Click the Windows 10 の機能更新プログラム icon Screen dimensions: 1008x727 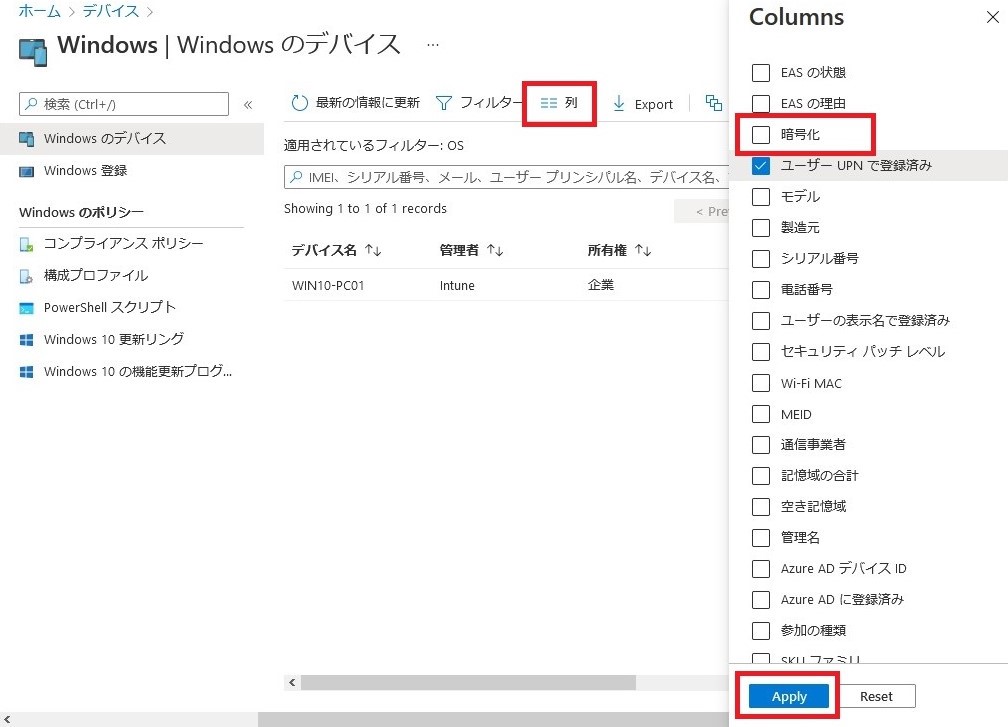tap(26, 372)
